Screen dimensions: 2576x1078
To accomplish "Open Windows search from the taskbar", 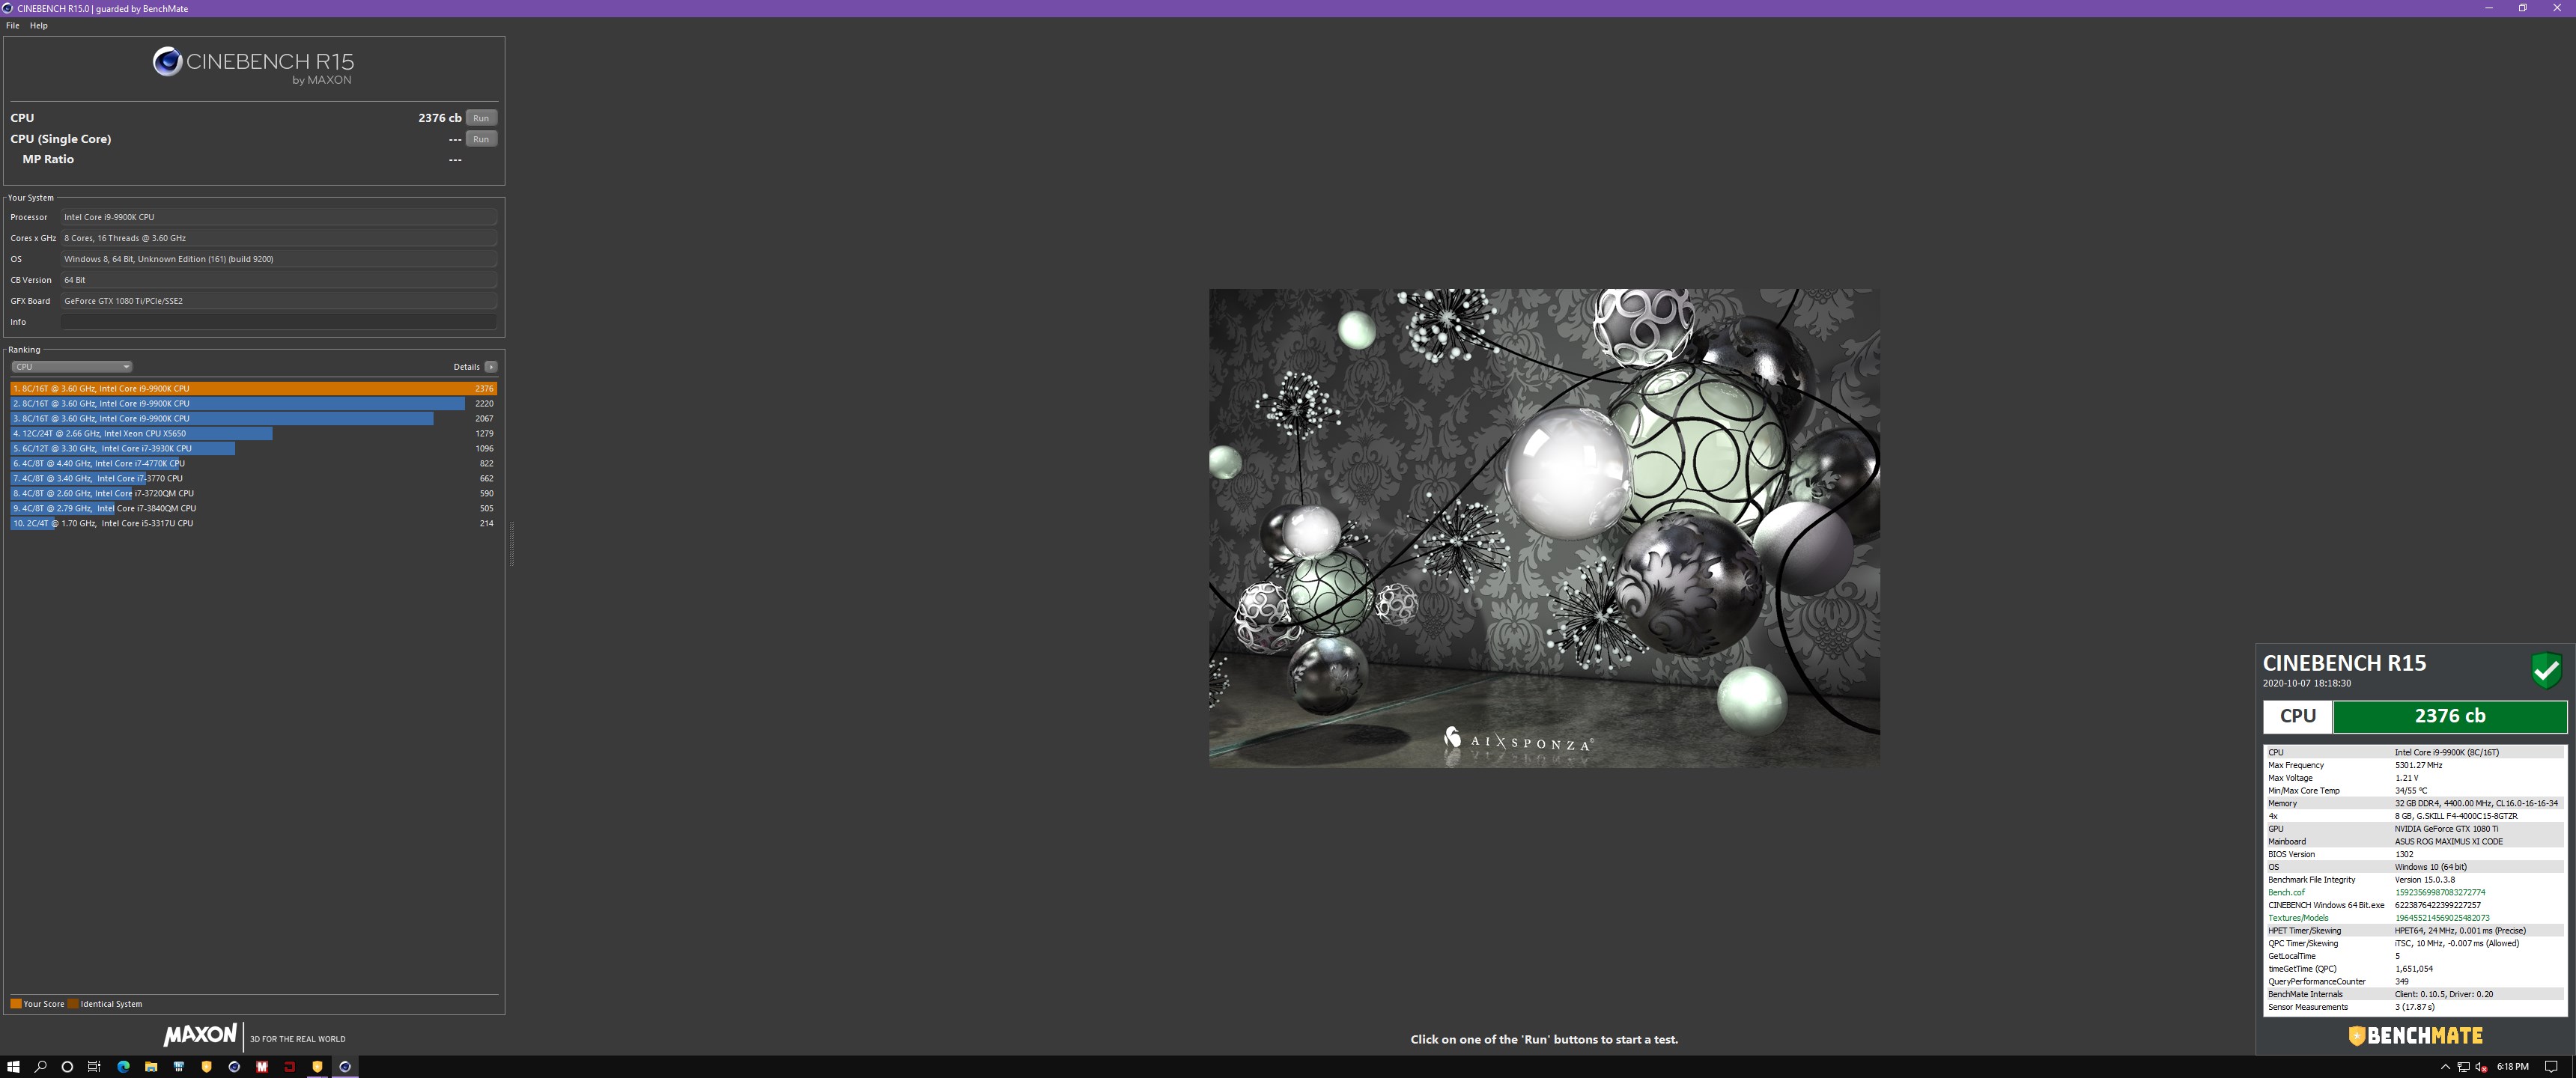I will point(41,1067).
